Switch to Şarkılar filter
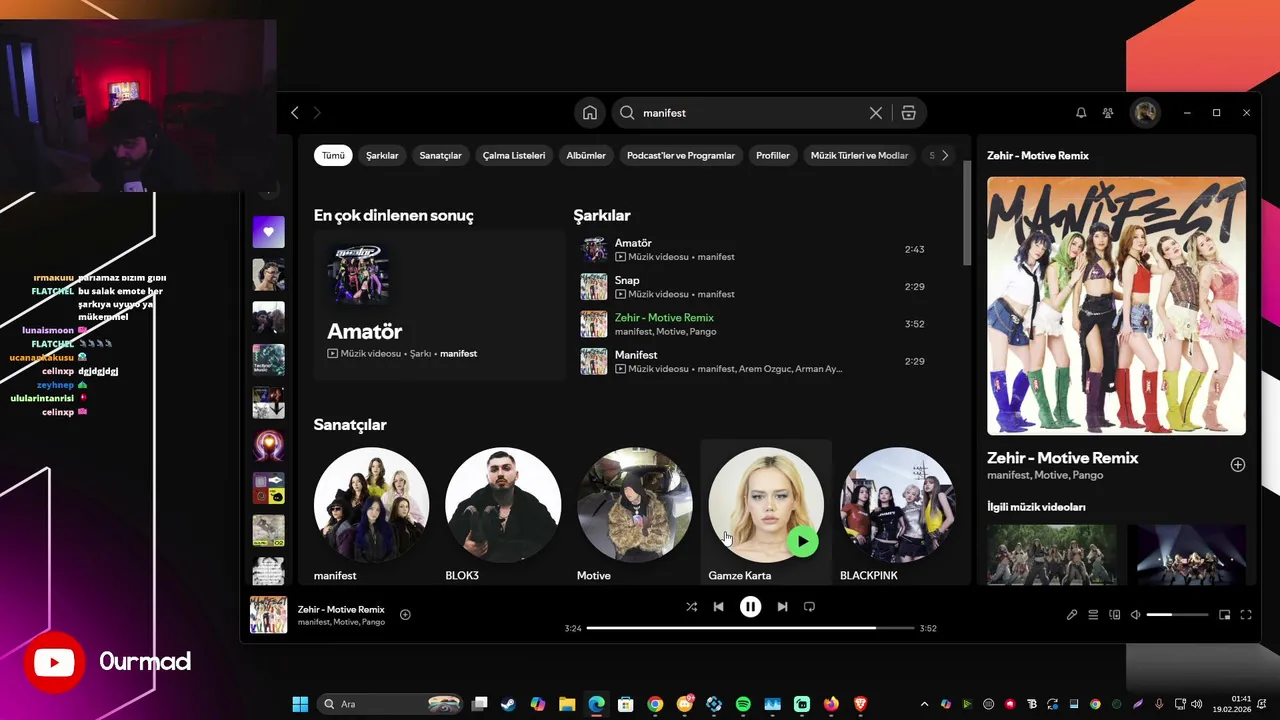 click(x=382, y=155)
